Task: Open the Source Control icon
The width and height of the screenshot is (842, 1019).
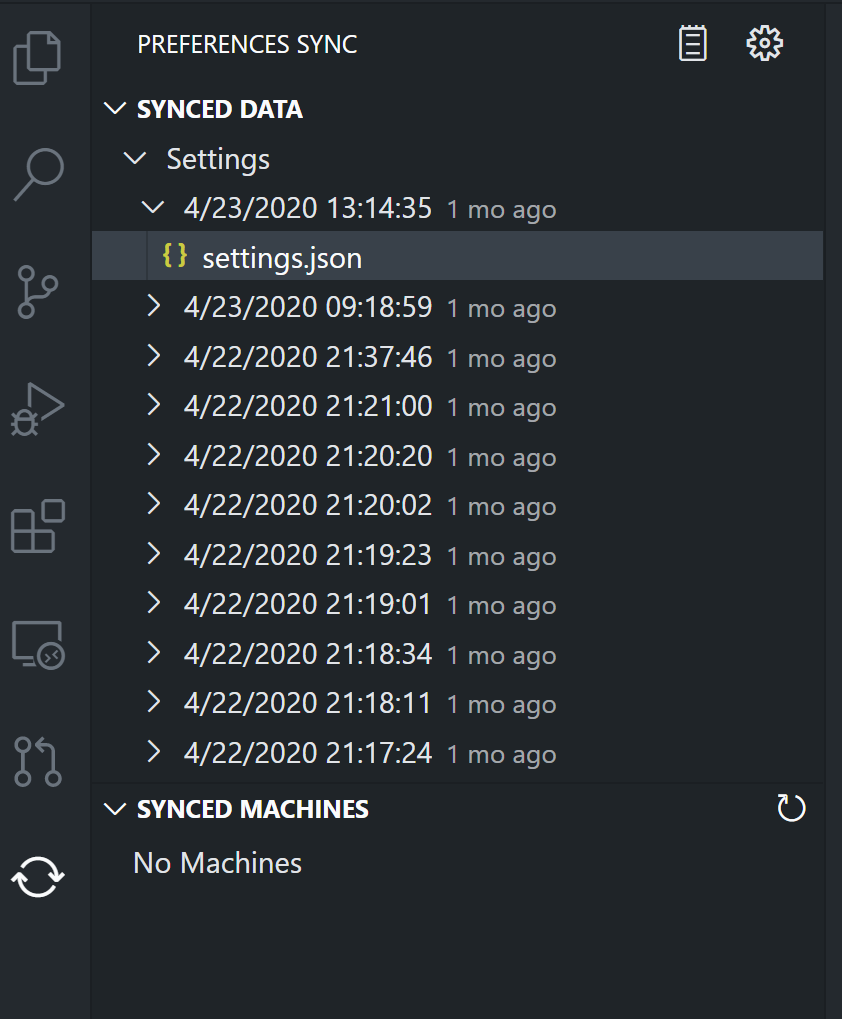Action: [x=37, y=292]
